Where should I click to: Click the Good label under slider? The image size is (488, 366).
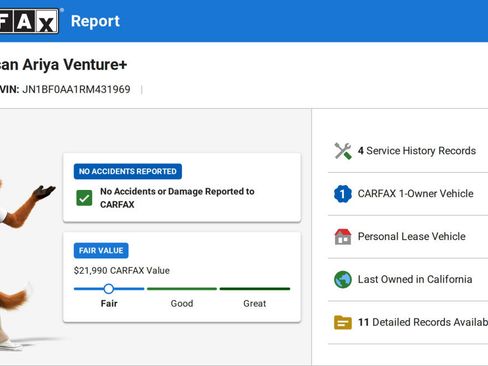182,304
